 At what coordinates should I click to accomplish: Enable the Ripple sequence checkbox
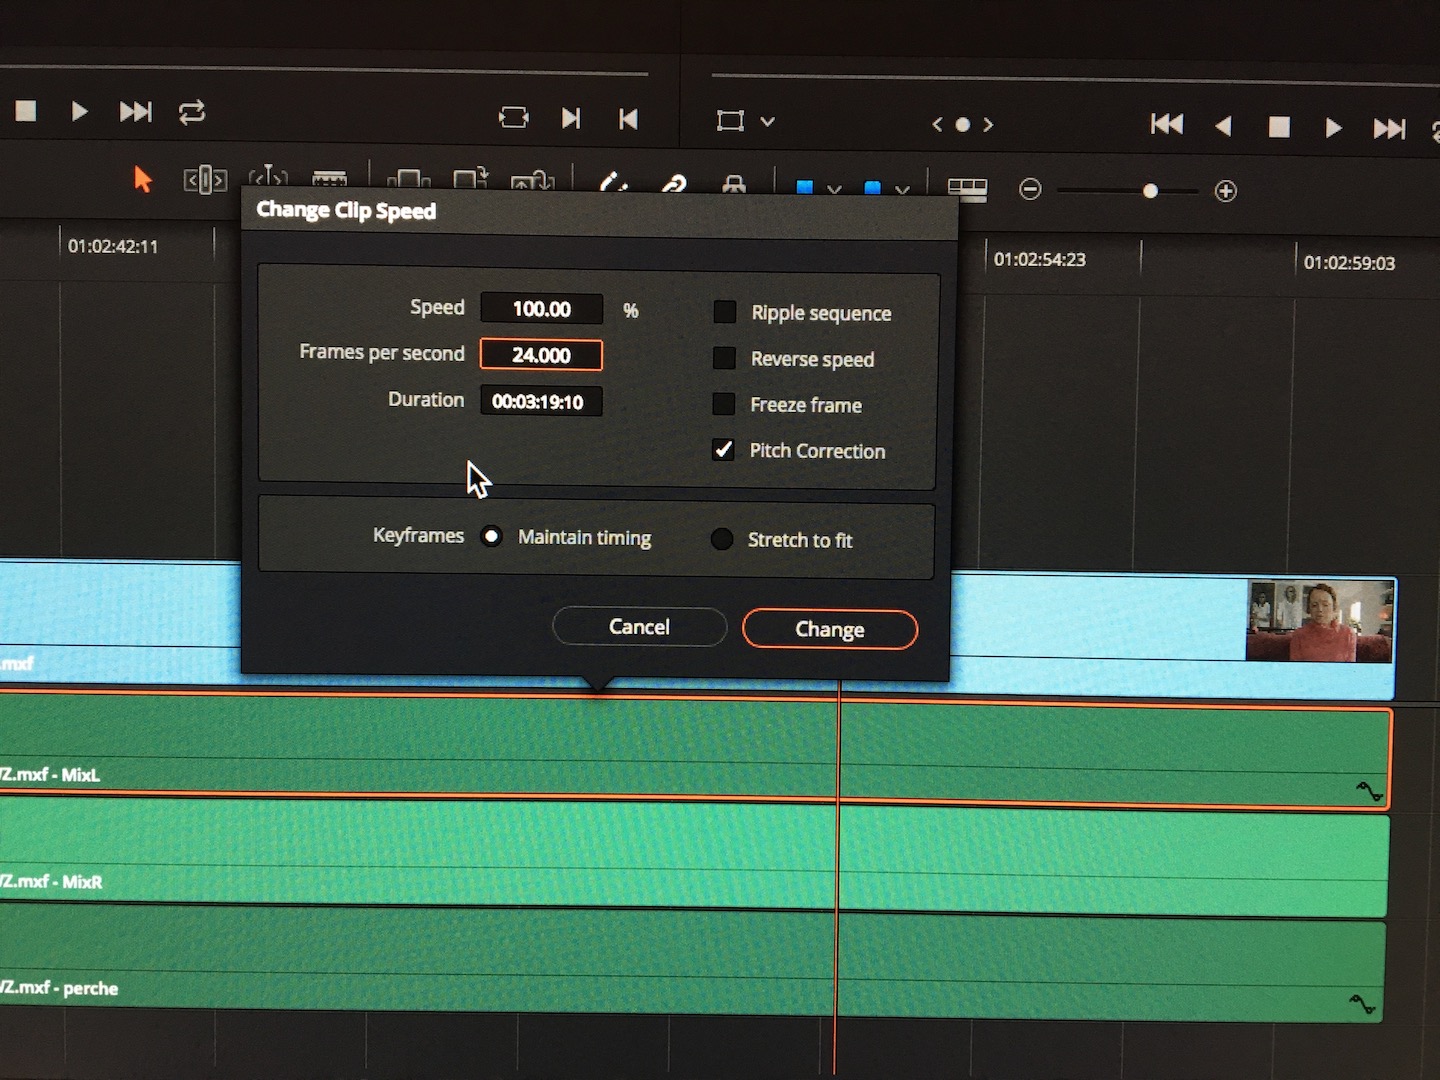pos(724,312)
